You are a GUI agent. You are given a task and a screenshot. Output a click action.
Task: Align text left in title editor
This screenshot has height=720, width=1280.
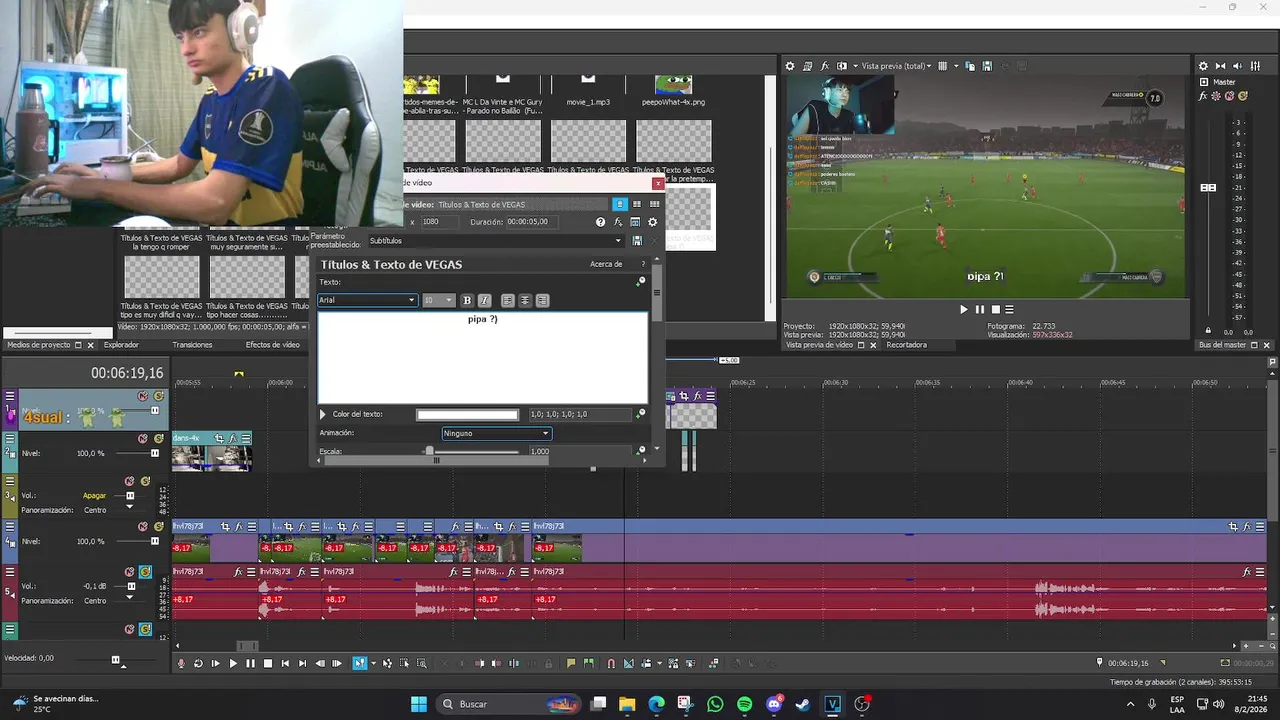(508, 300)
